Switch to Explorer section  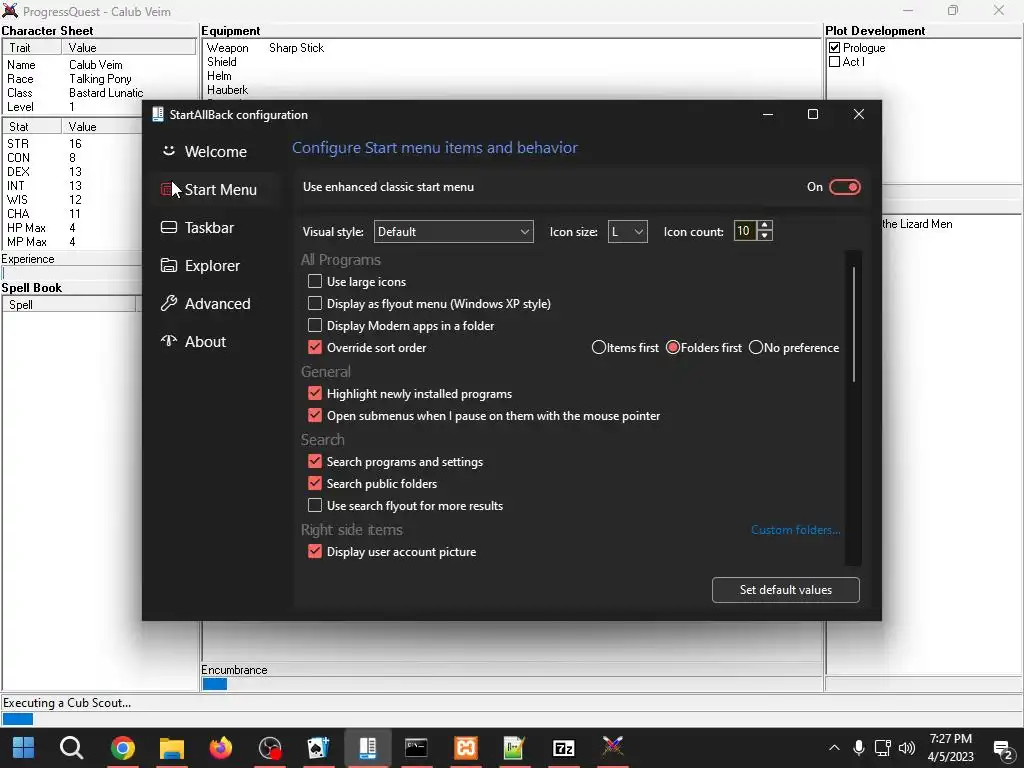point(216,265)
